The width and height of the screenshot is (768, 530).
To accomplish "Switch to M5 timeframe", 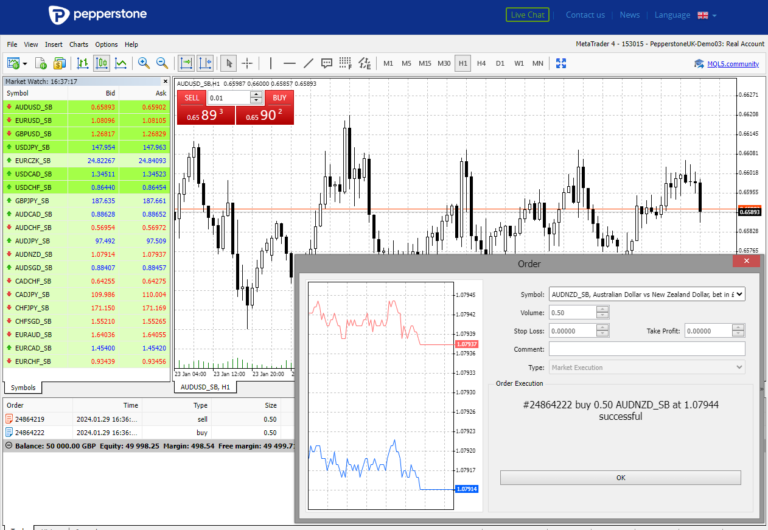I will [x=406, y=64].
